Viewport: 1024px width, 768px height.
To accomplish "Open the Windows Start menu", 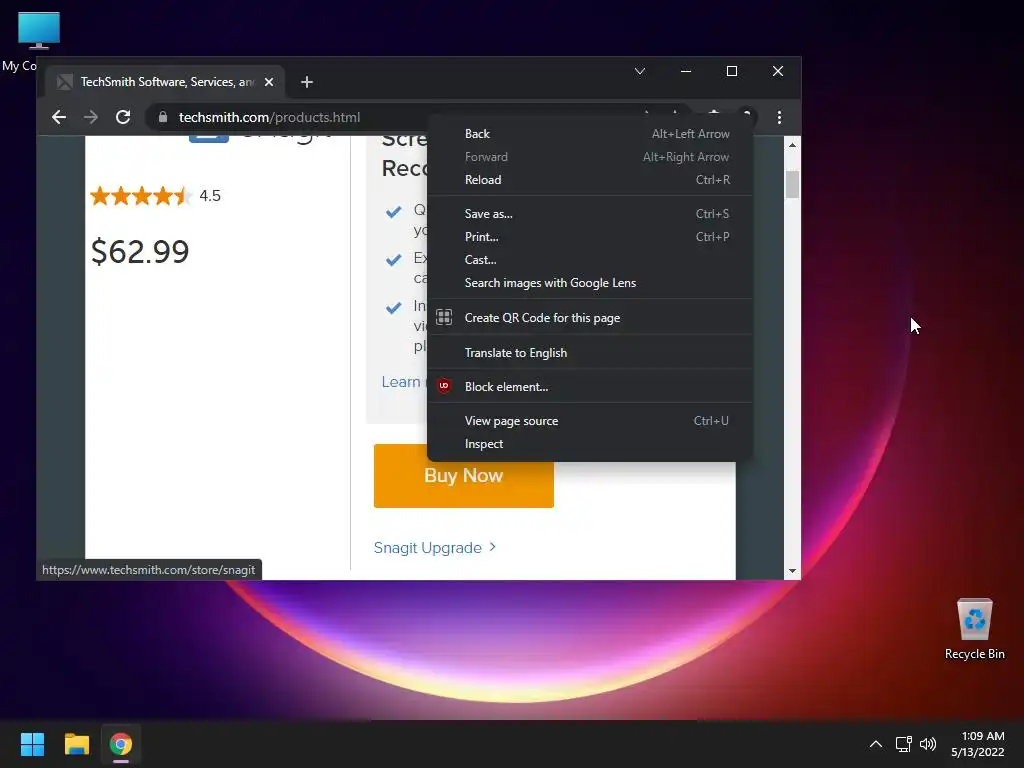I will pyautogui.click(x=32, y=744).
